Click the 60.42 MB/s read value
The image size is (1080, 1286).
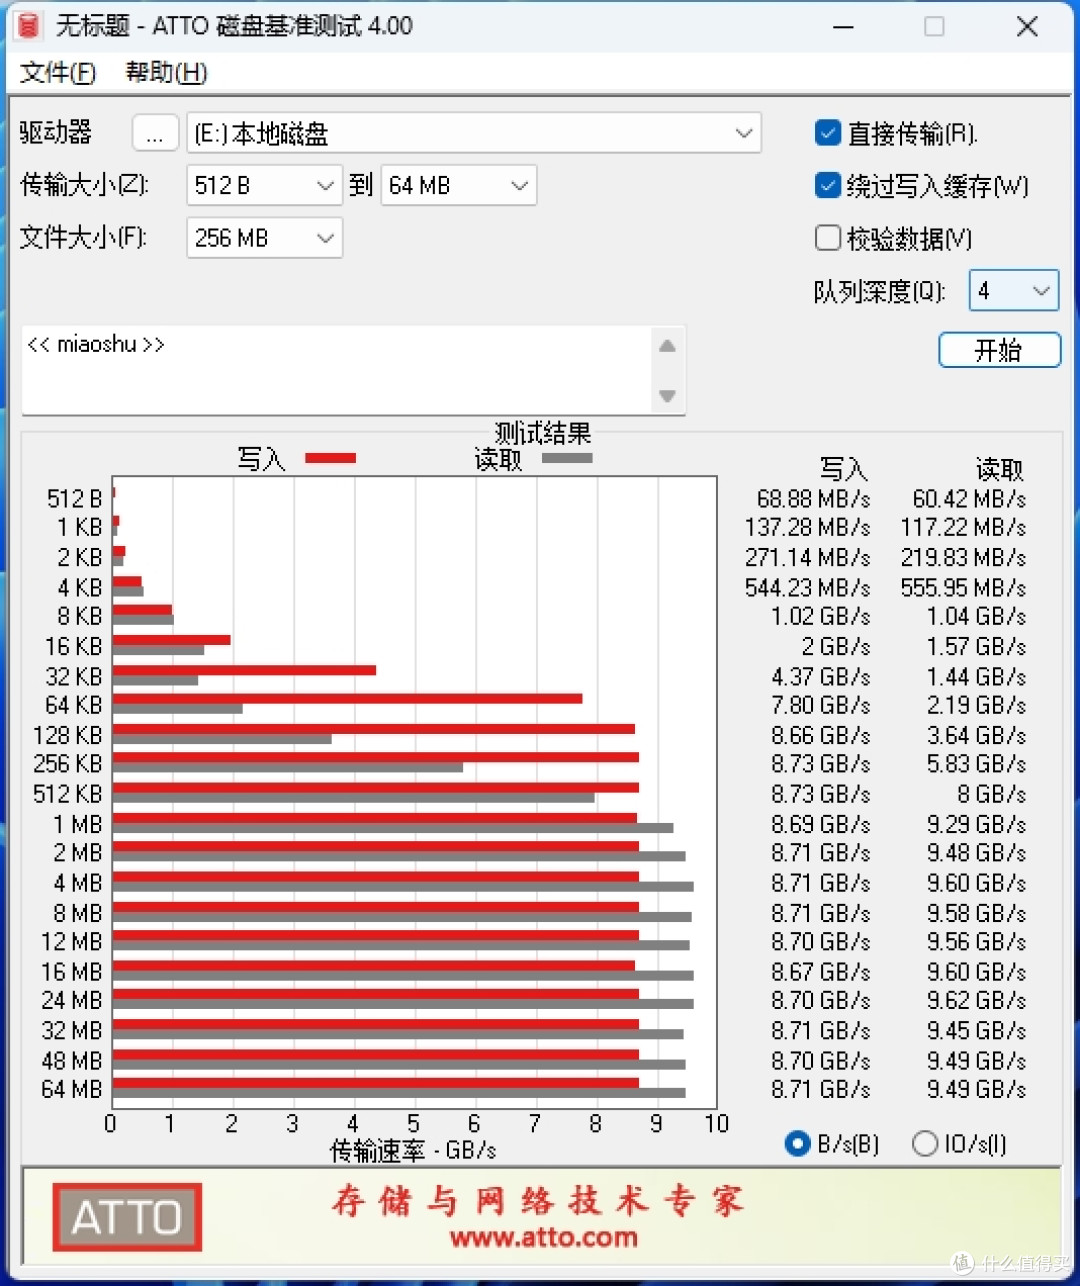pyautogui.click(x=969, y=499)
